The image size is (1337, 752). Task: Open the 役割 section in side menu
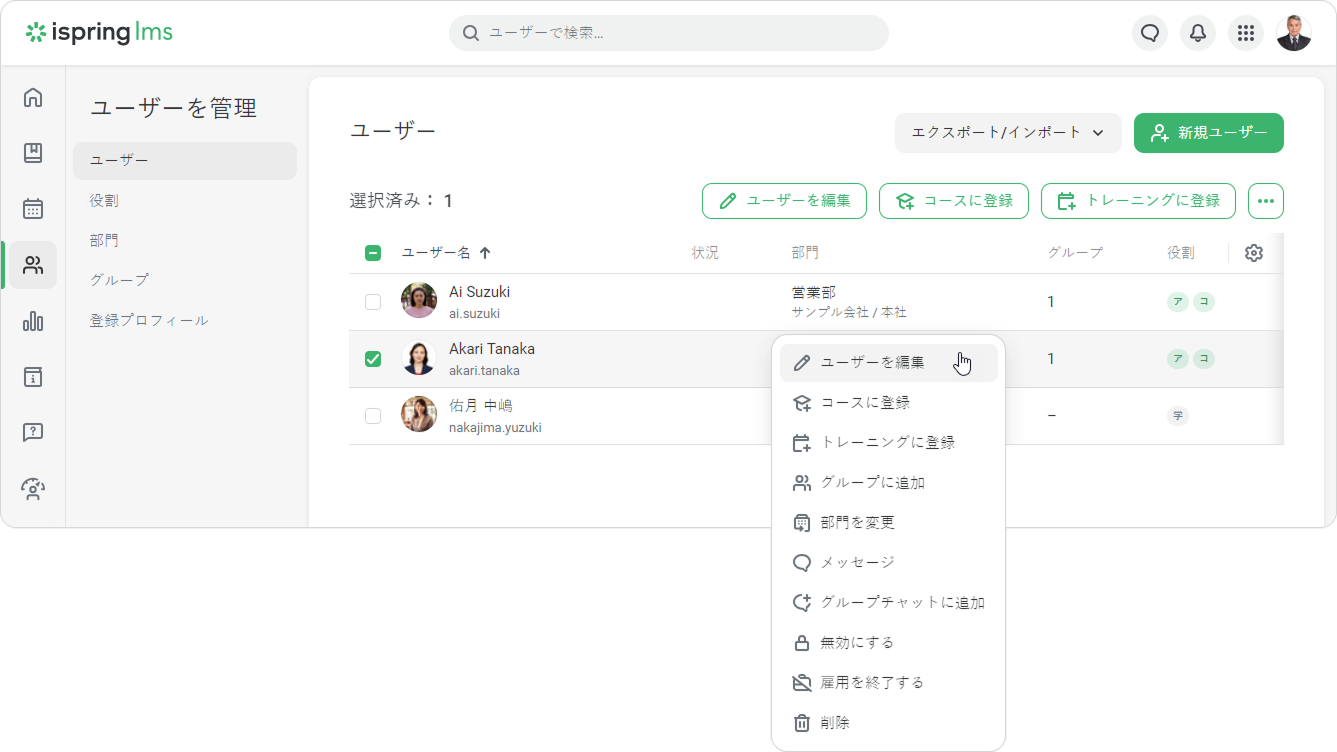104,201
